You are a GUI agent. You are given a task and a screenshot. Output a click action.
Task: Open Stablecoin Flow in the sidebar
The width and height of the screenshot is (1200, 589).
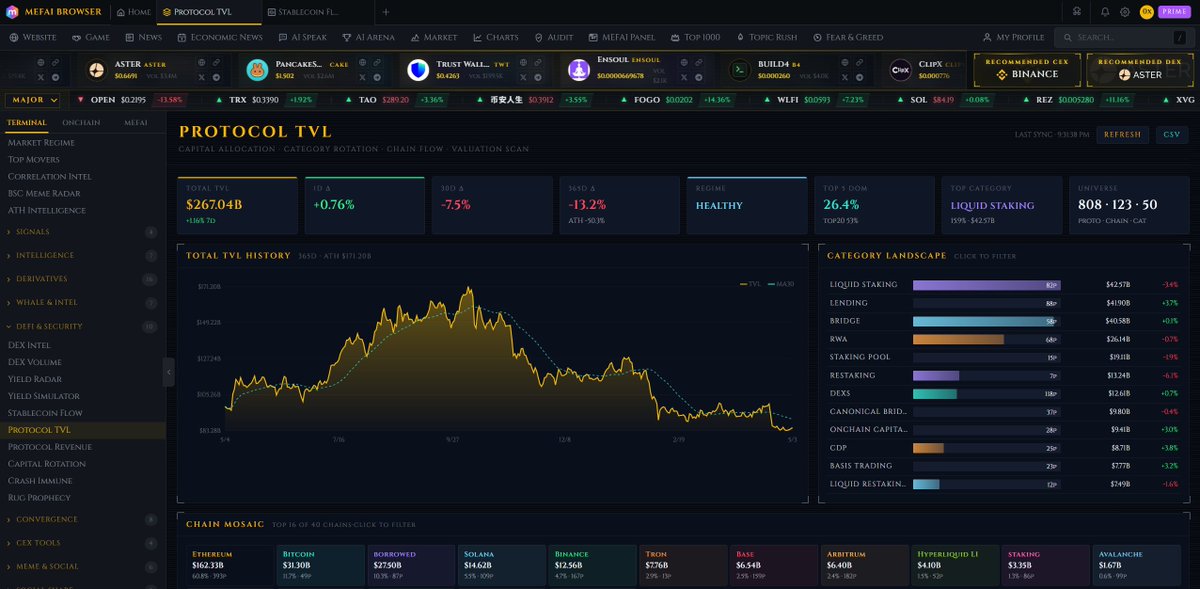(x=45, y=413)
